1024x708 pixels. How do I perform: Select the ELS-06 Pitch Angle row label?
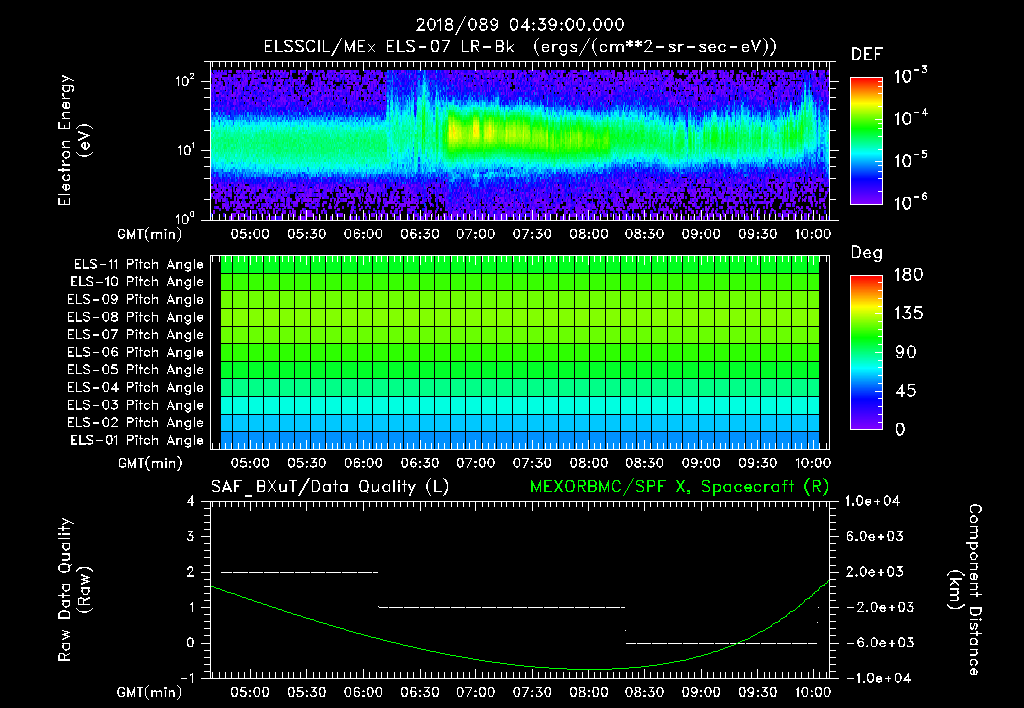click(x=136, y=352)
